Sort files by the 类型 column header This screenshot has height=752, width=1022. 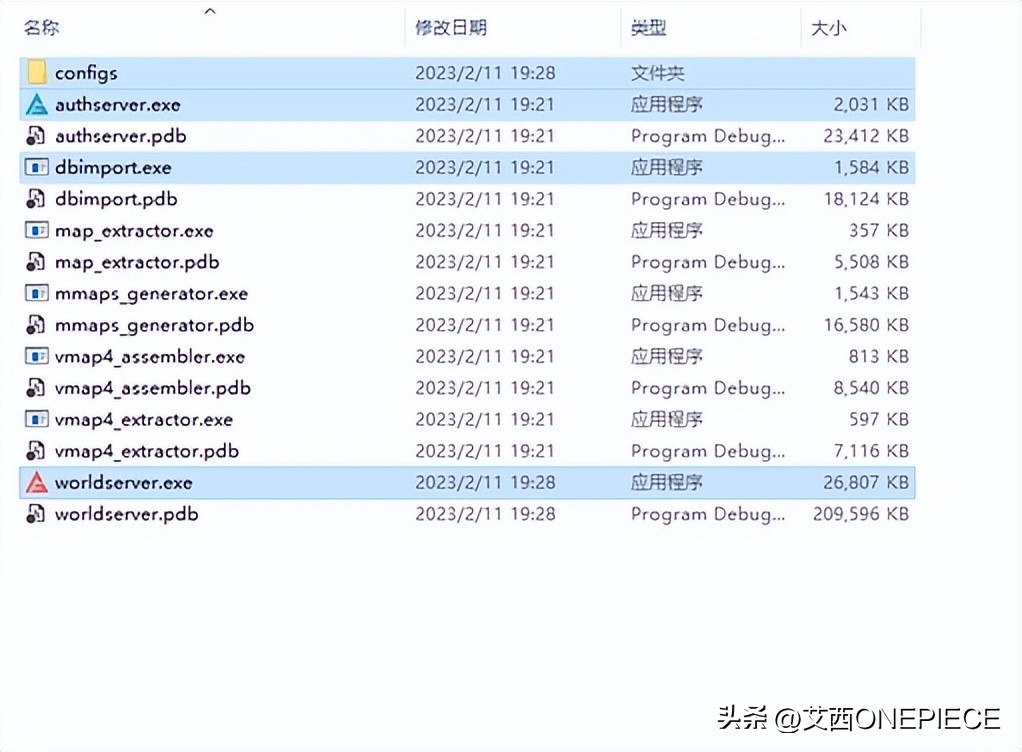point(649,28)
